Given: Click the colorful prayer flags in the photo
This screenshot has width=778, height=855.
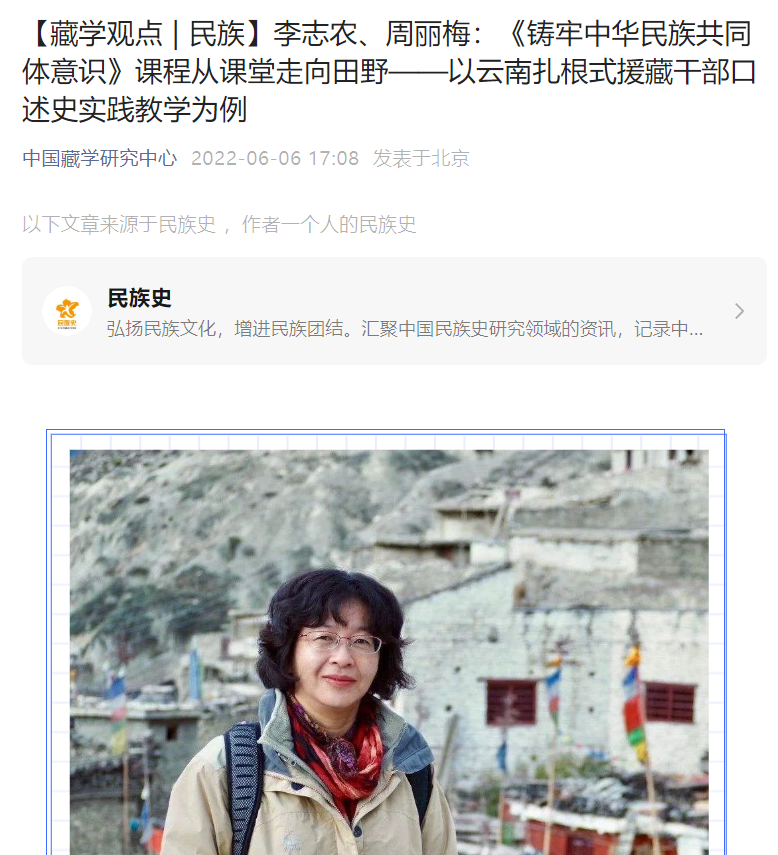Looking at the screenshot, I should [632, 703].
